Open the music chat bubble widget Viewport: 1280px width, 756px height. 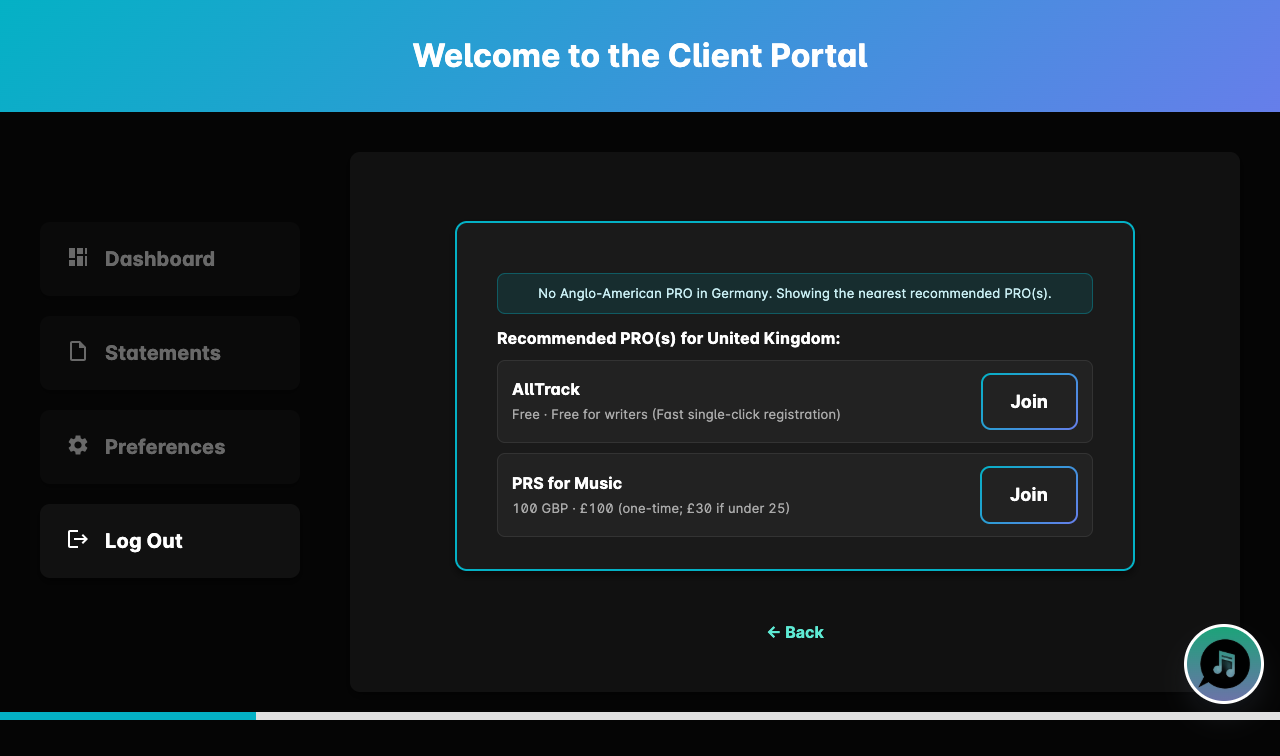click(x=1224, y=664)
